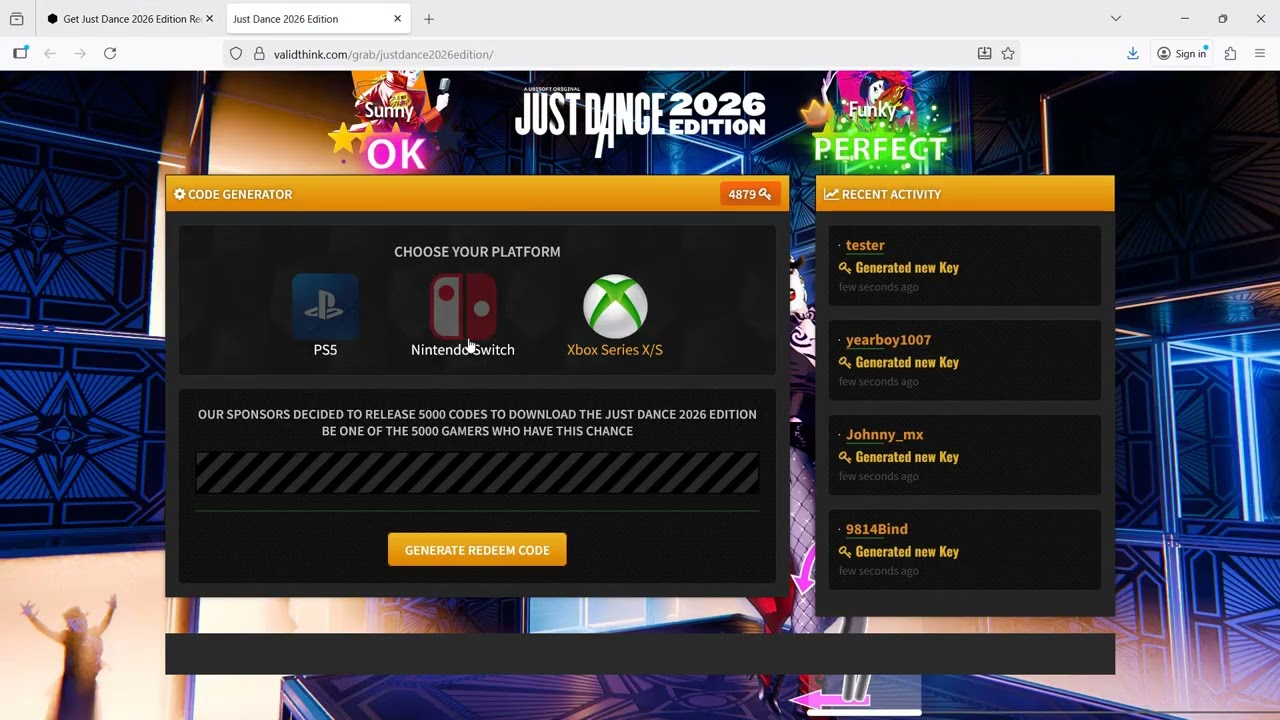This screenshot has width=1280, height=720.
Task: Go forward to the next page
Action: 80,54
